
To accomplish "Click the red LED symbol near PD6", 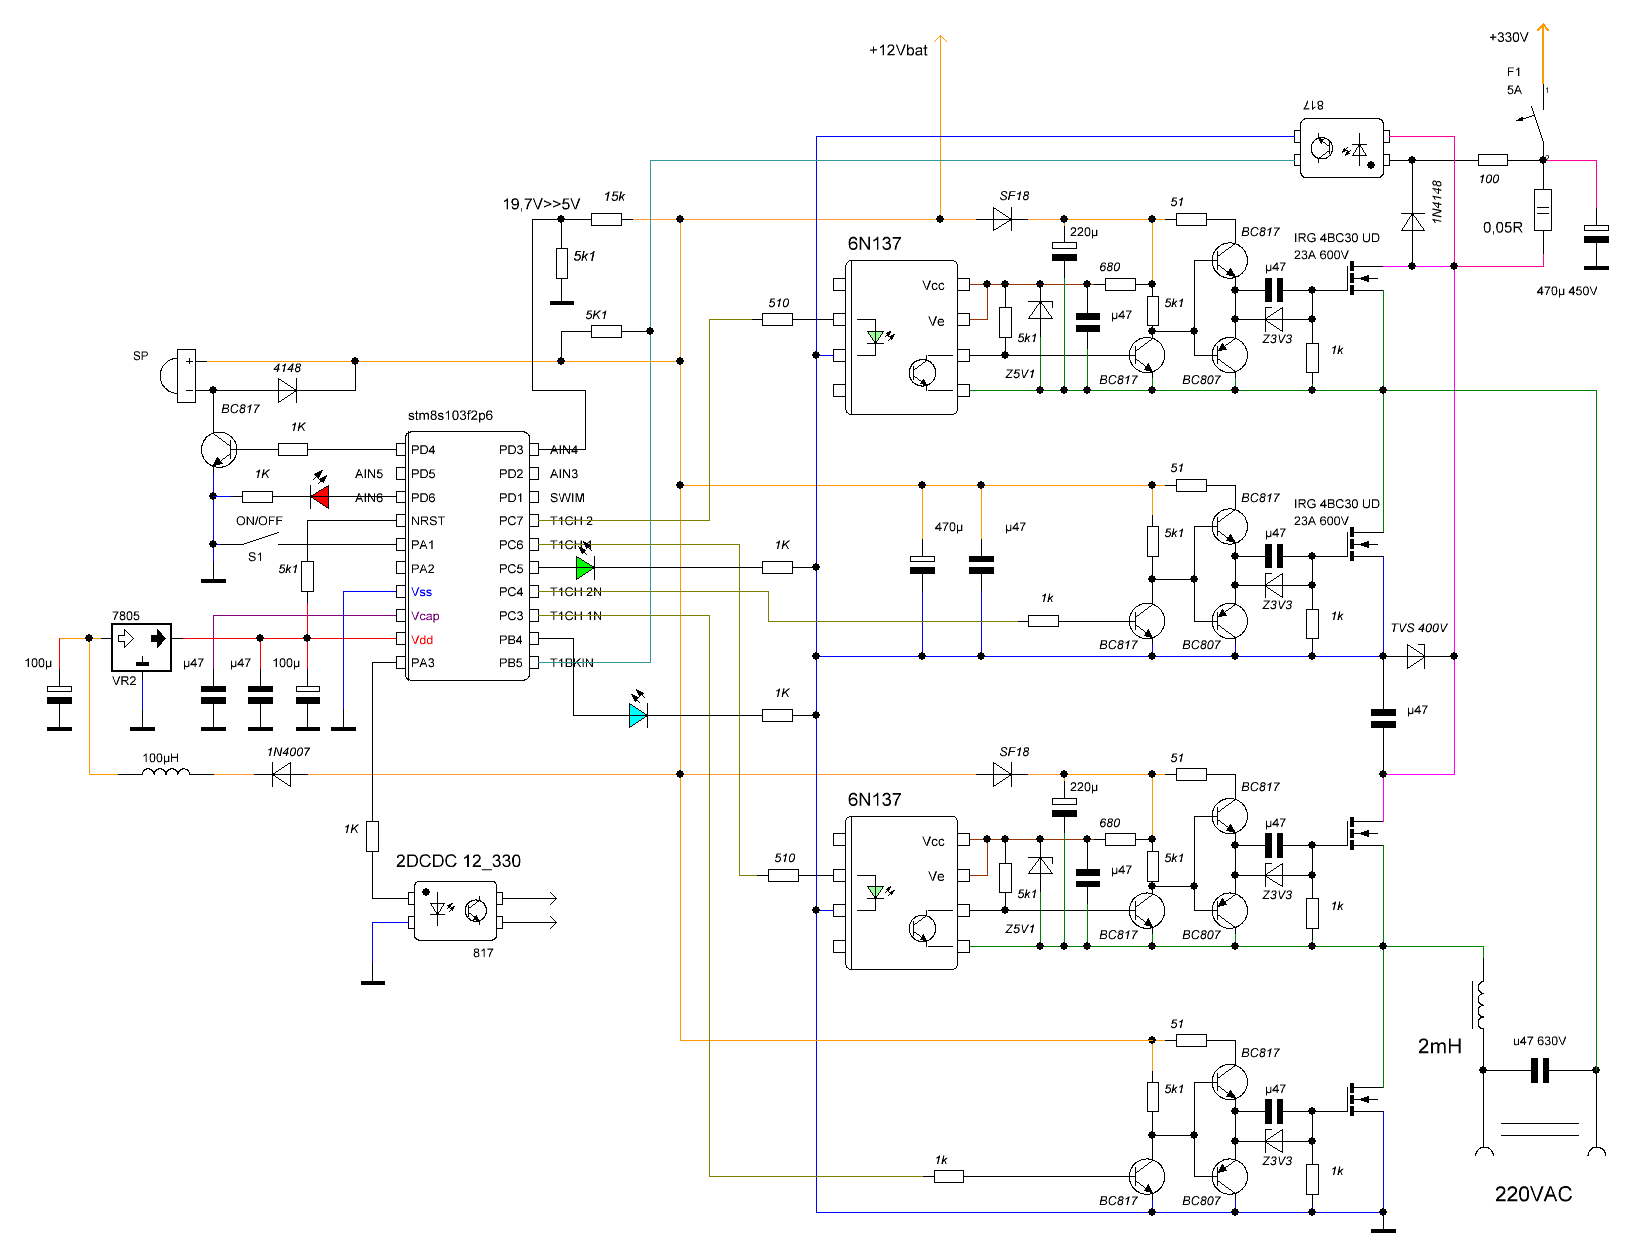I will [x=320, y=496].
